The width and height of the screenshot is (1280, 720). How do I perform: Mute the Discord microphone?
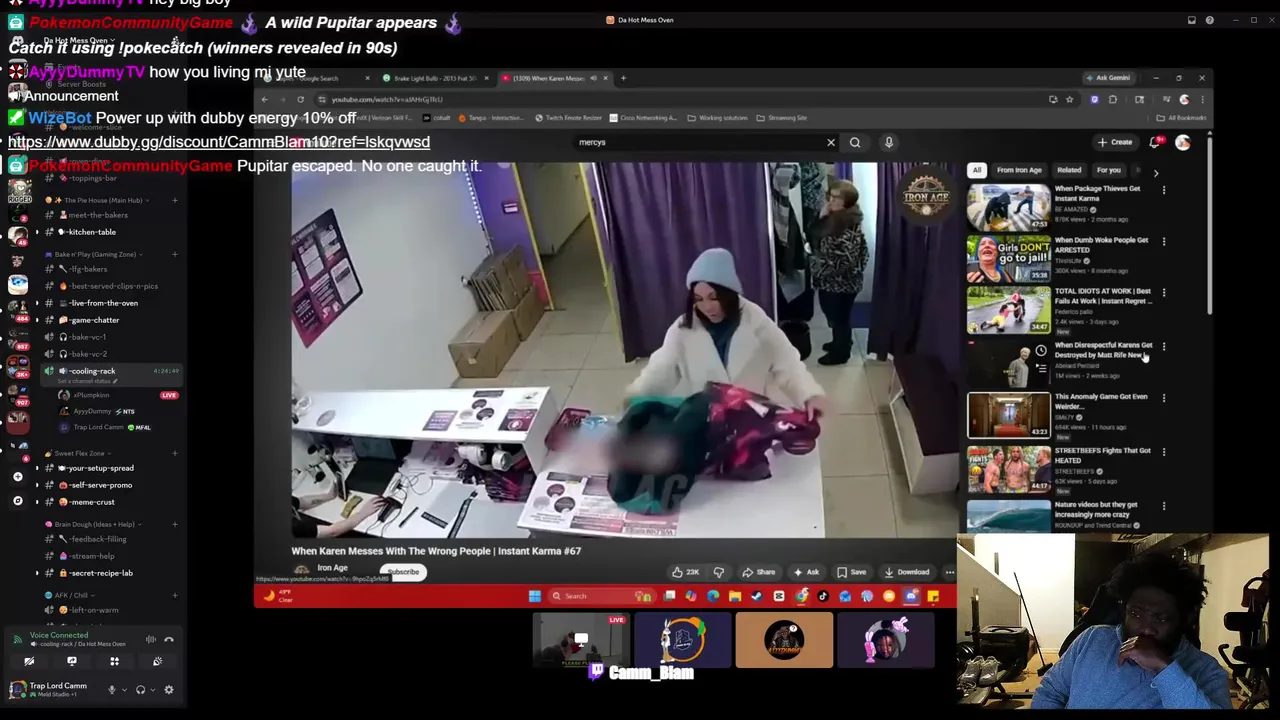pyautogui.click(x=111, y=689)
